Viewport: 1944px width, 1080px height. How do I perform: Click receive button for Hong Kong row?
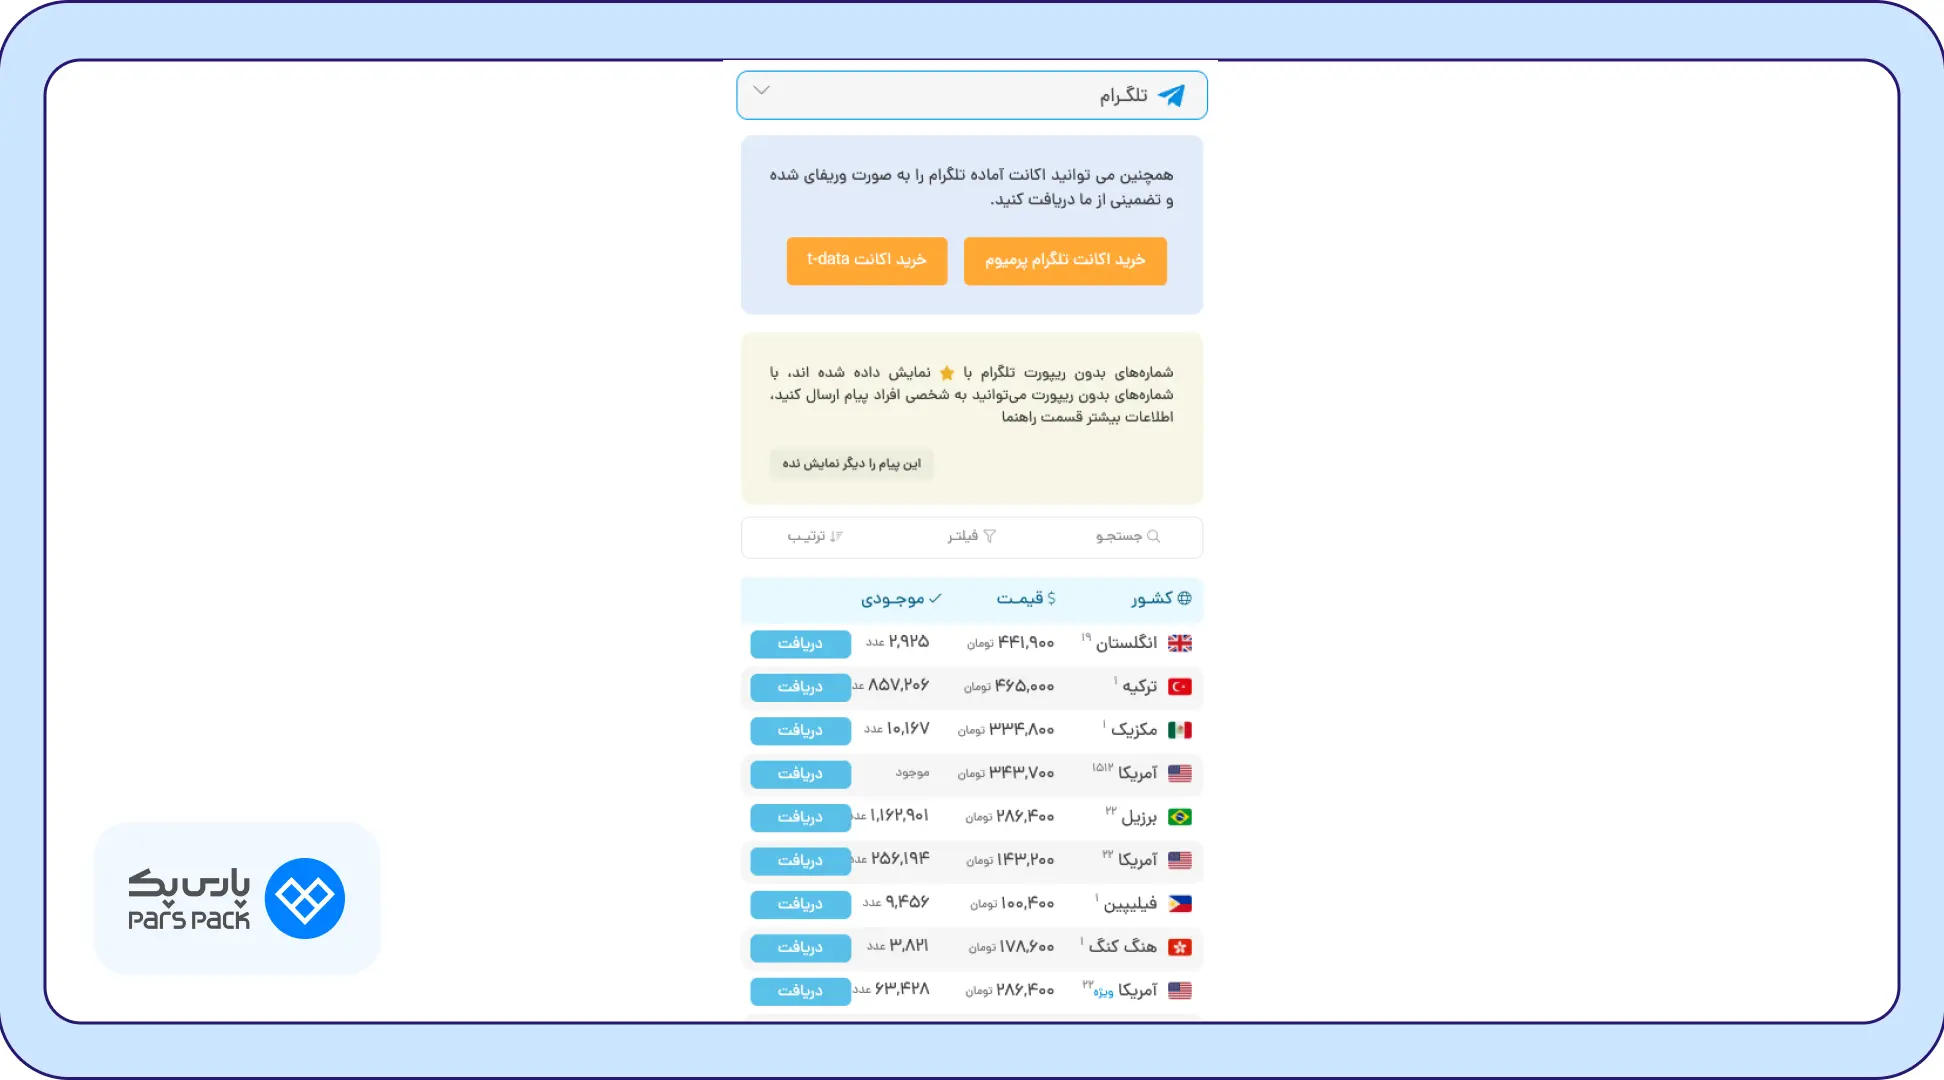801,947
